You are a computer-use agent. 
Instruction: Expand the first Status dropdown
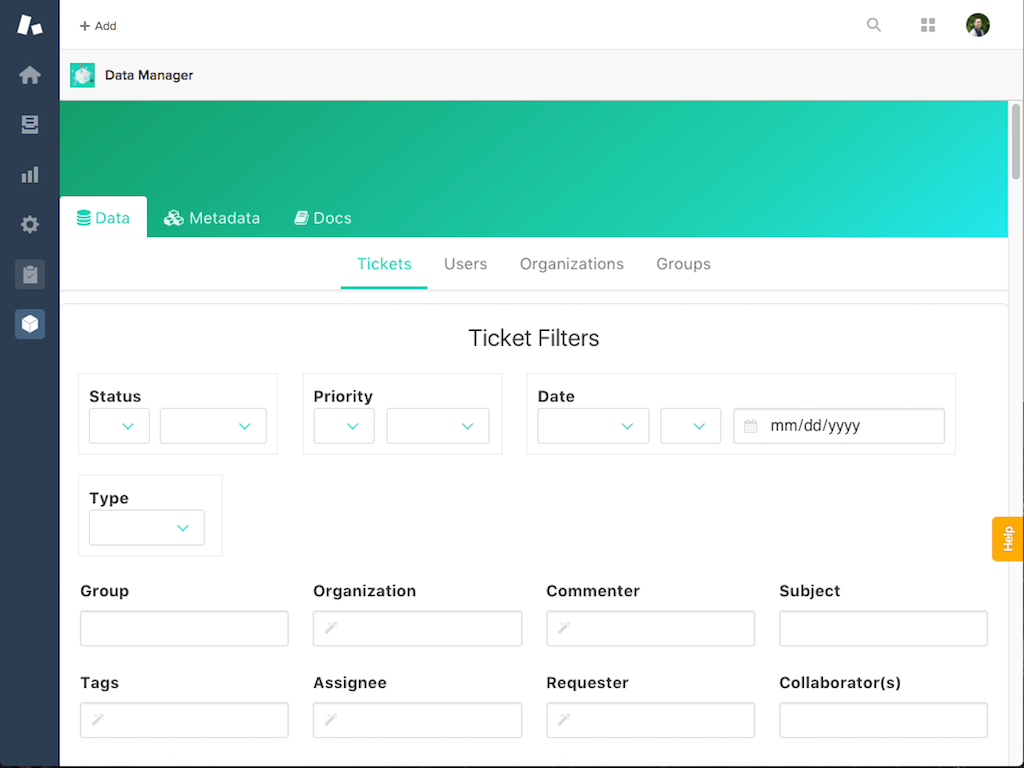pos(119,426)
